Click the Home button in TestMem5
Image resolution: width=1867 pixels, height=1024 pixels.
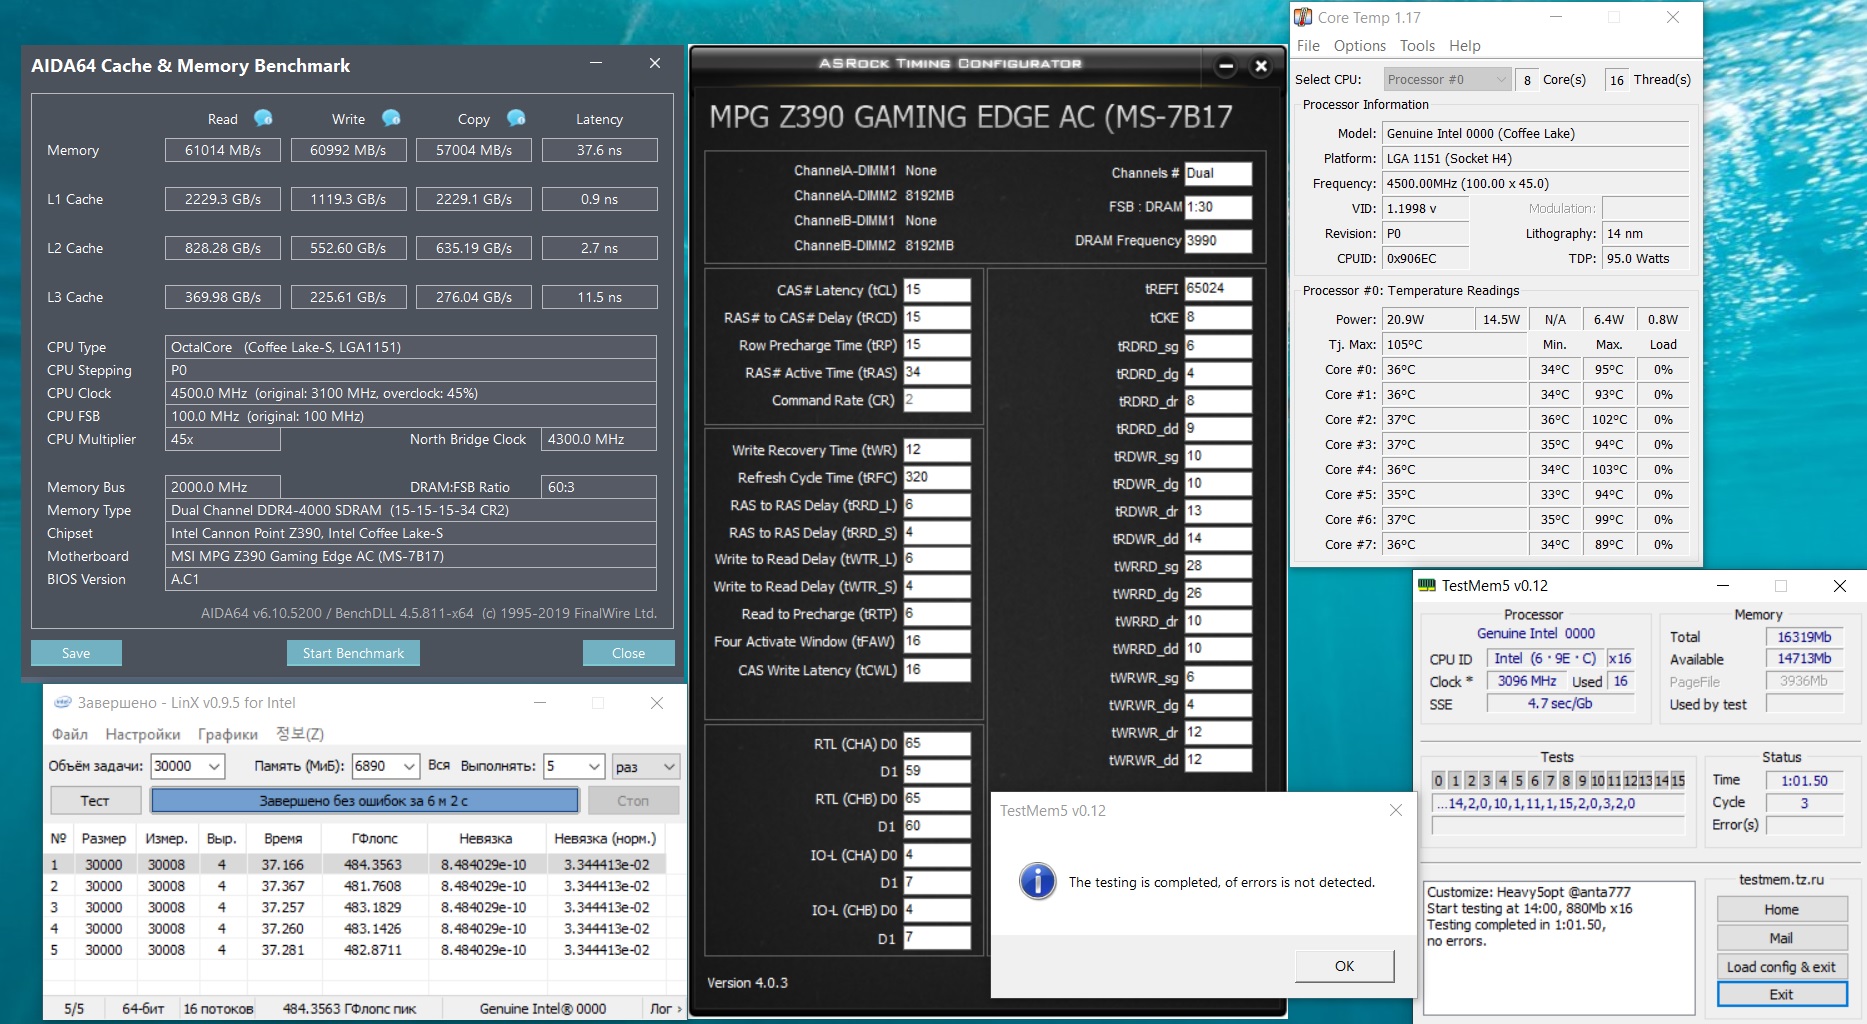tap(1781, 909)
